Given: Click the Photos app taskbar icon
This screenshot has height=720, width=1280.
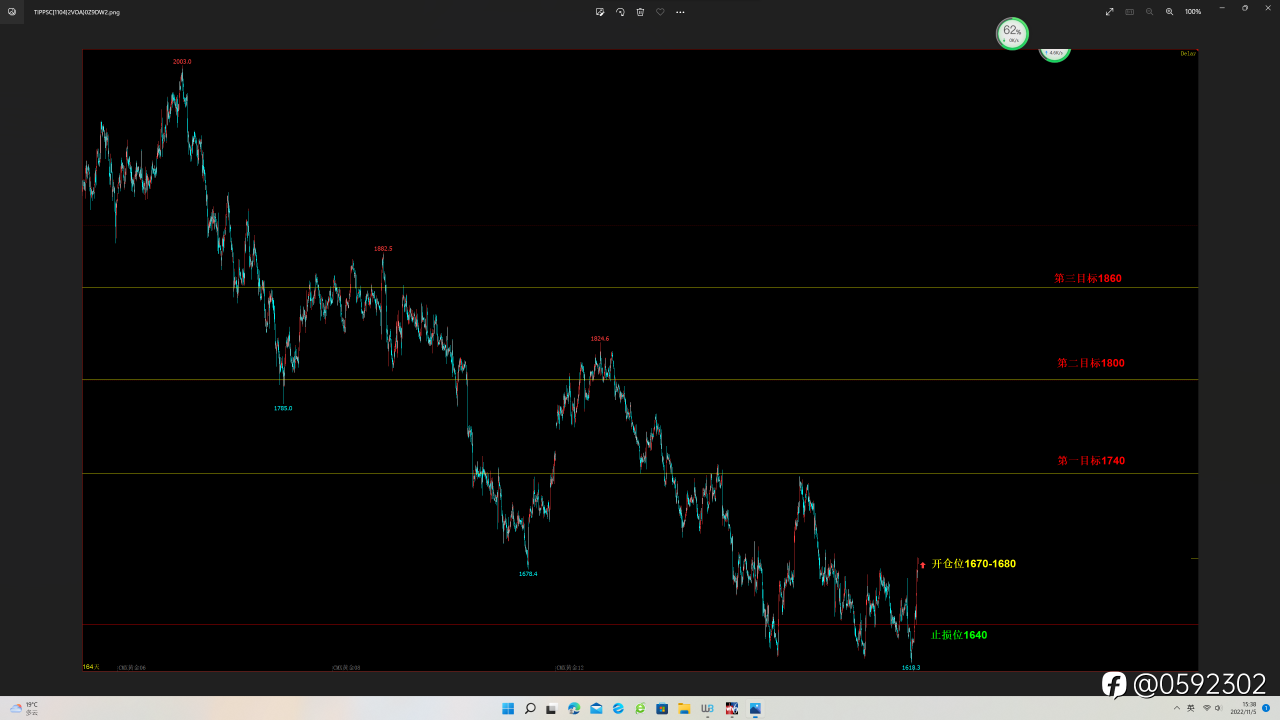Looking at the screenshot, I should 755,709.
